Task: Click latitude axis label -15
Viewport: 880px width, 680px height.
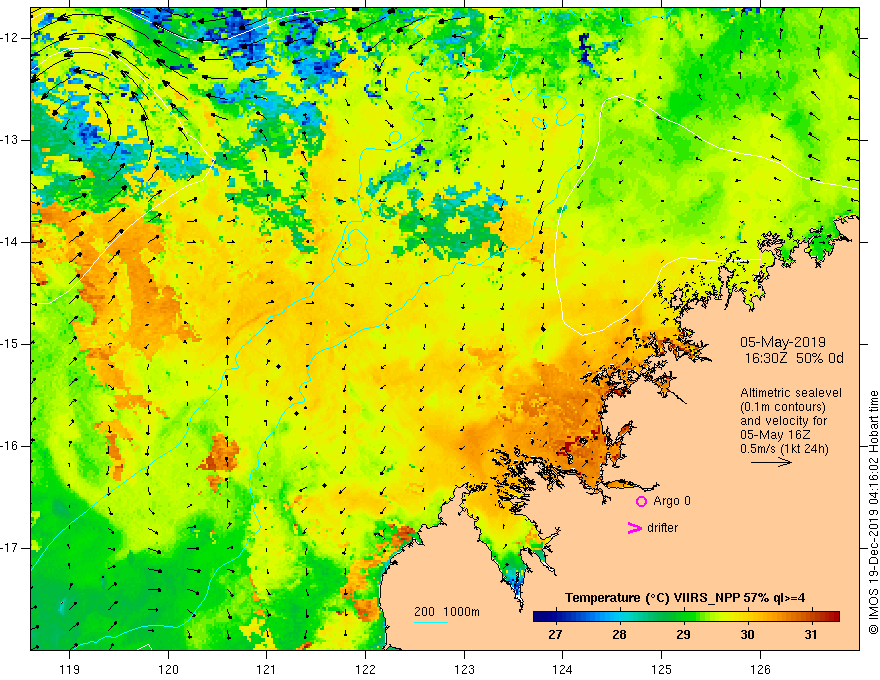Action: [x=10, y=344]
